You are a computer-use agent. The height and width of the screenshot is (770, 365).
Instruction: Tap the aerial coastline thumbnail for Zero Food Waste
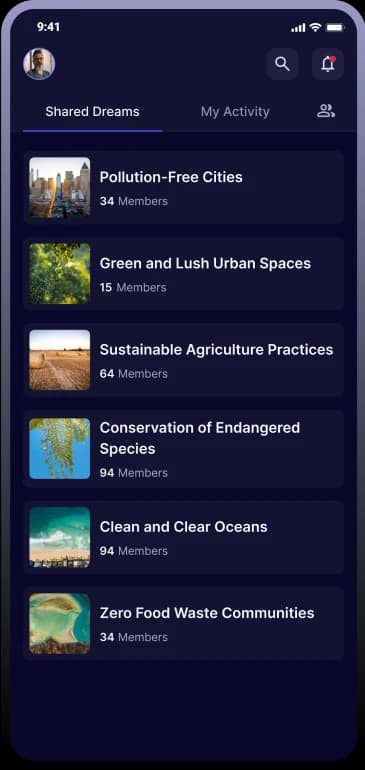point(59,624)
